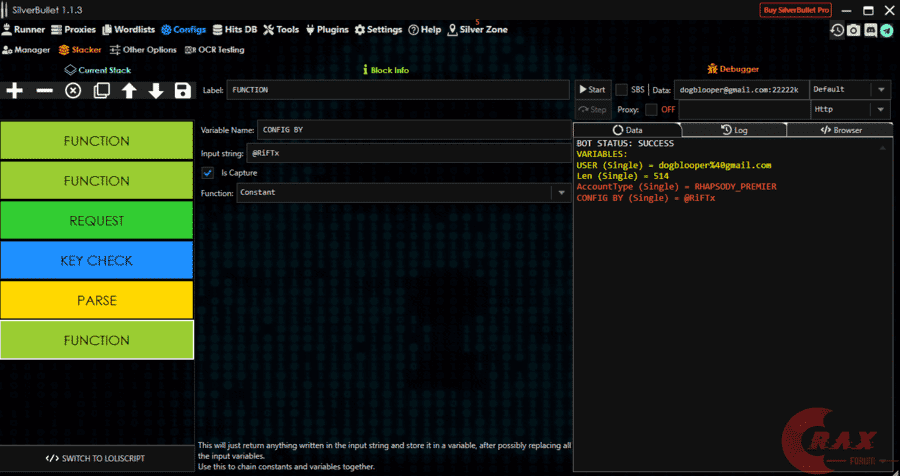Click Switch to LoliScript button
Screen dimensions: 900x476
pos(96,458)
